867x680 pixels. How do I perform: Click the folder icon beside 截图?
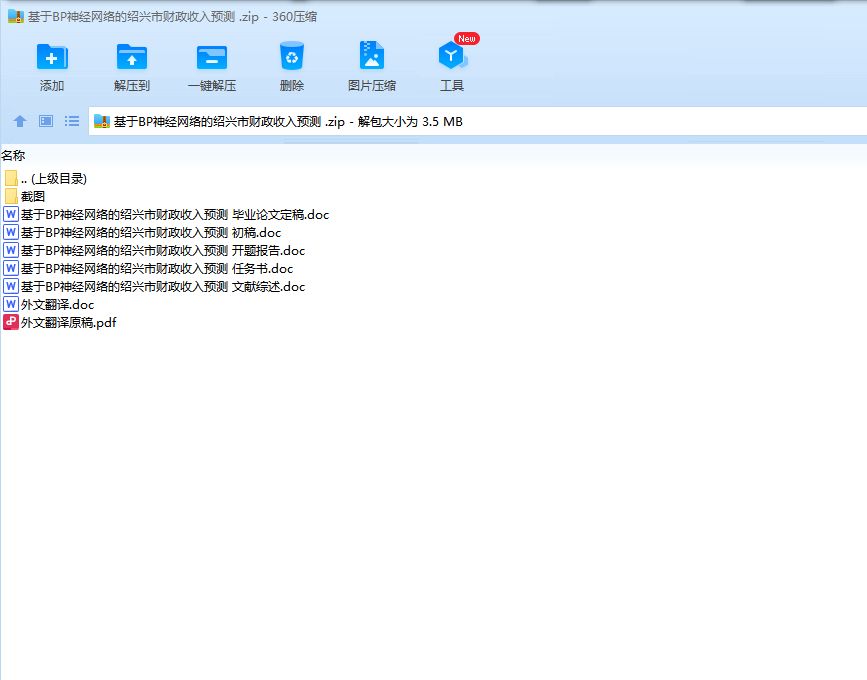pos(11,196)
